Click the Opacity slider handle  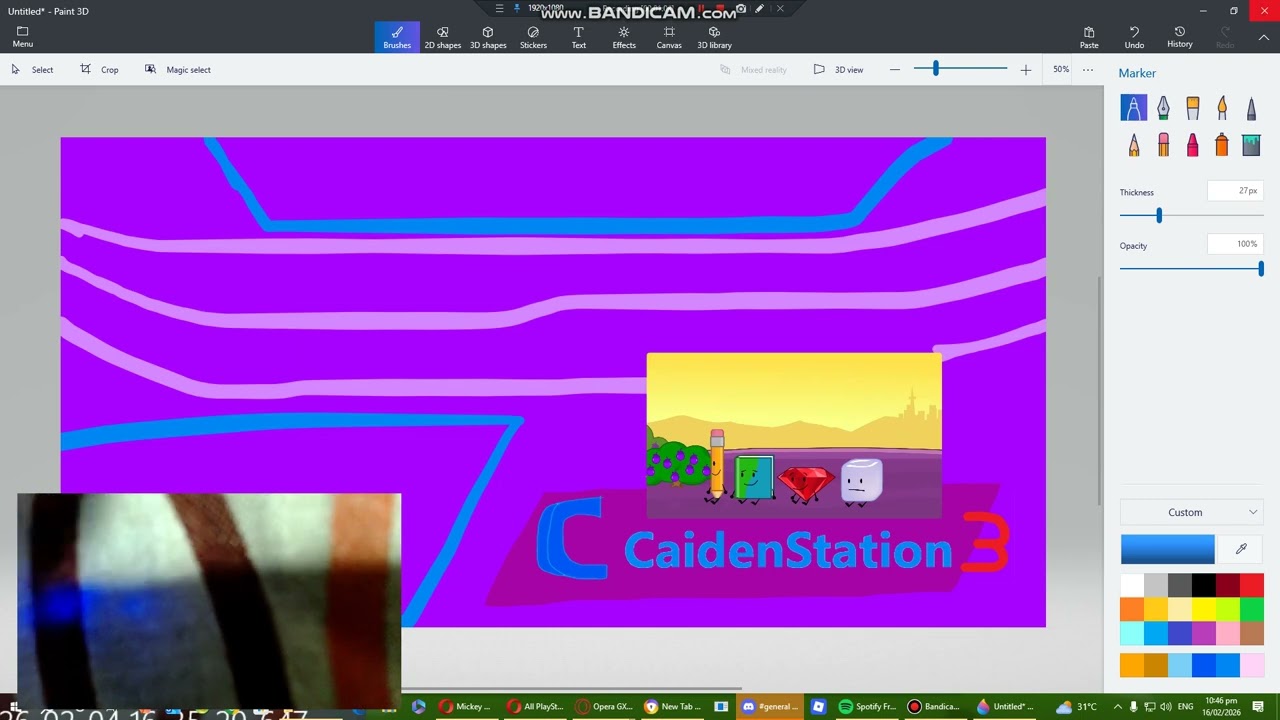pos(1260,268)
